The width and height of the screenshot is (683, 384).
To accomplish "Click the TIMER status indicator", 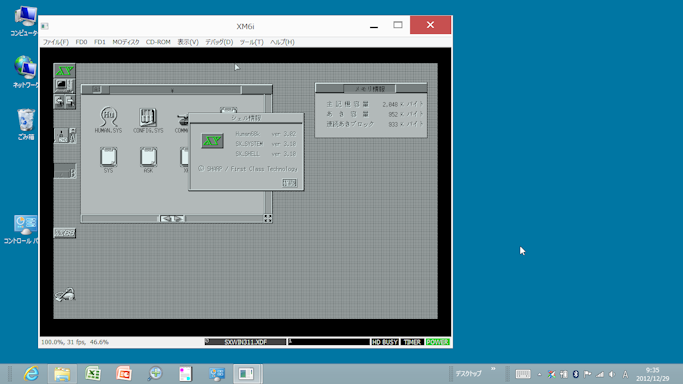I will [x=412, y=342].
